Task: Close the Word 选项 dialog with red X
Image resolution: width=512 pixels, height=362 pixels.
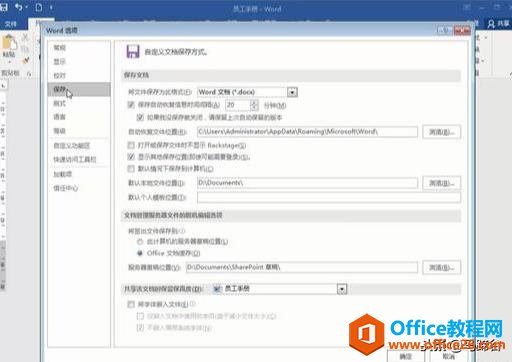Action: tap(462, 31)
